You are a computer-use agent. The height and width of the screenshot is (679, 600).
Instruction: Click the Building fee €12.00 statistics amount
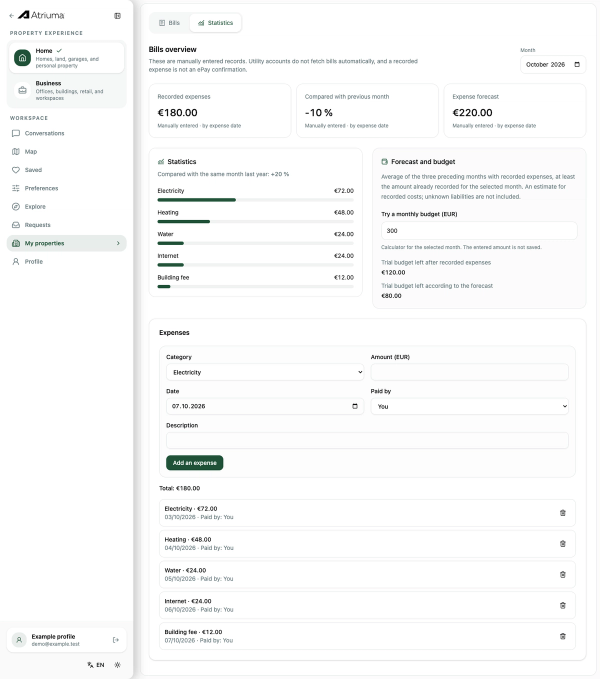(x=344, y=278)
